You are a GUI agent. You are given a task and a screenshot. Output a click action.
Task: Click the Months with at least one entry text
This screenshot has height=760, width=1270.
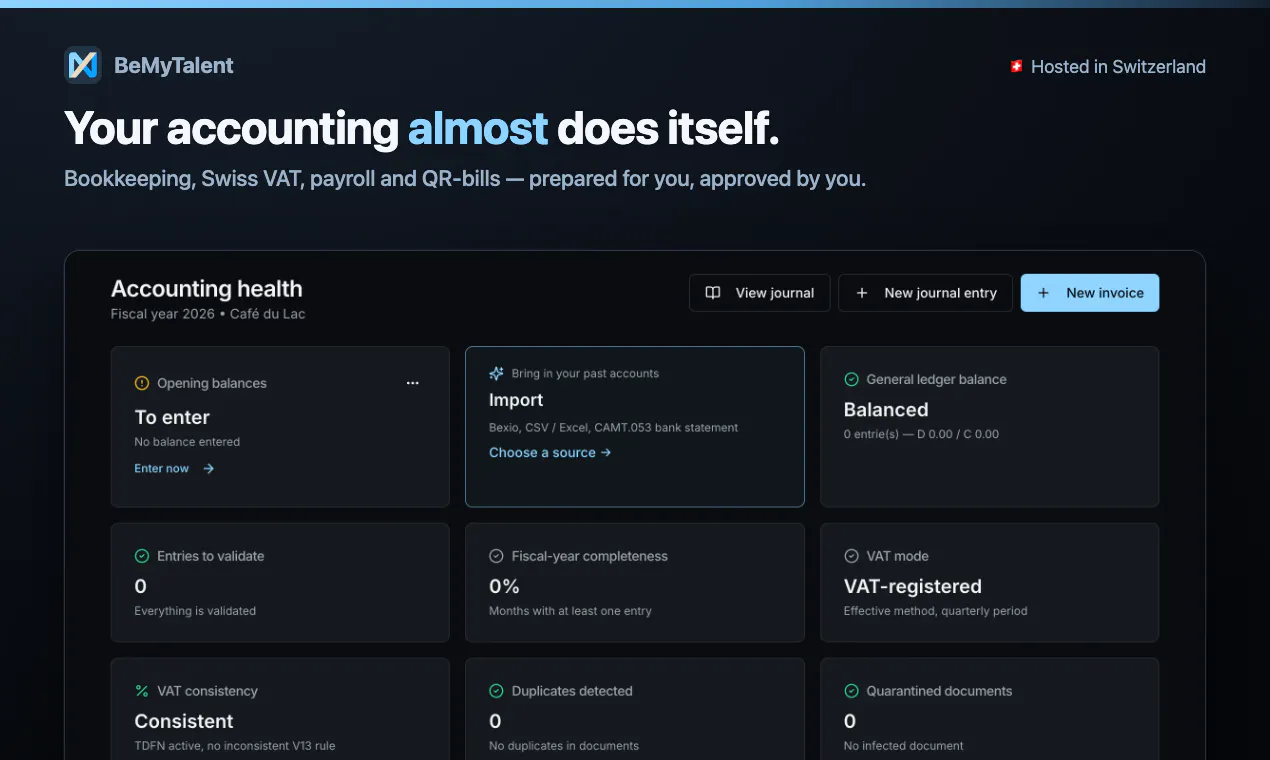pyautogui.click(x=570, y=611)
